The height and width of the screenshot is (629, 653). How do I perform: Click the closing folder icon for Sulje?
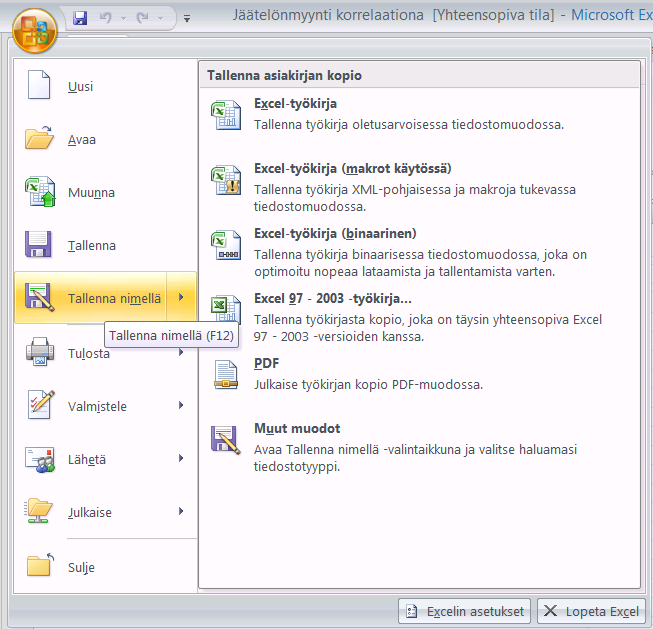point(40,565)
